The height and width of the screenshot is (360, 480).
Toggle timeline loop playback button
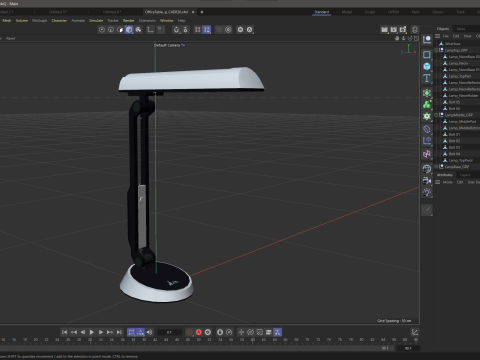(131, 332)
